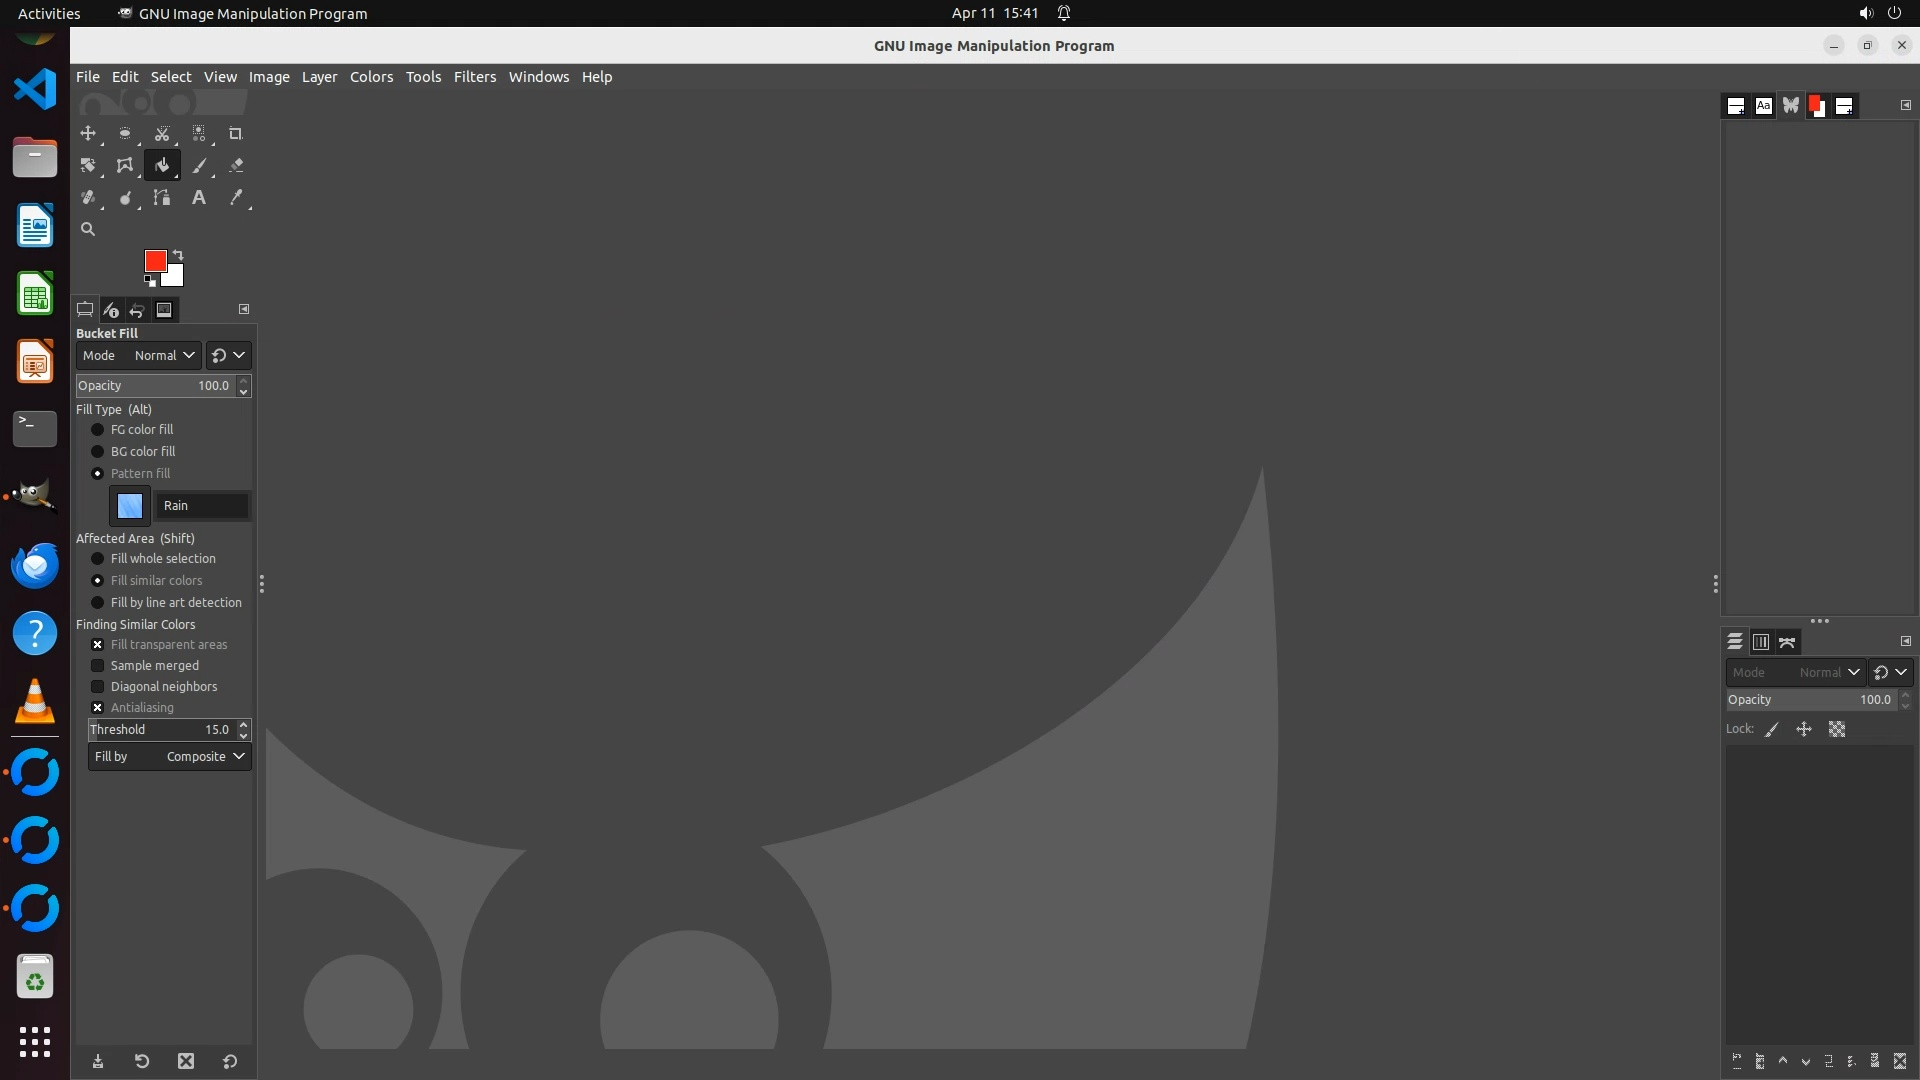1920x1080 pixels.
Task: Choose FG color fill option
Action: point(98,430)
